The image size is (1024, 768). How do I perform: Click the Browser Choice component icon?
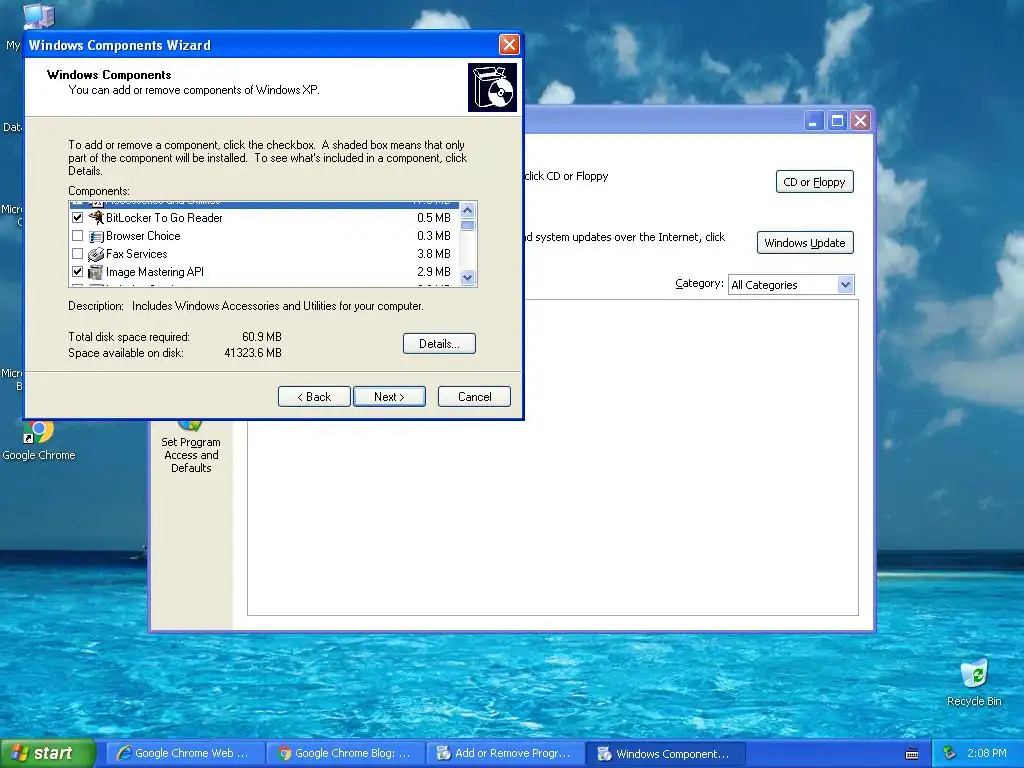coord(96,236)
